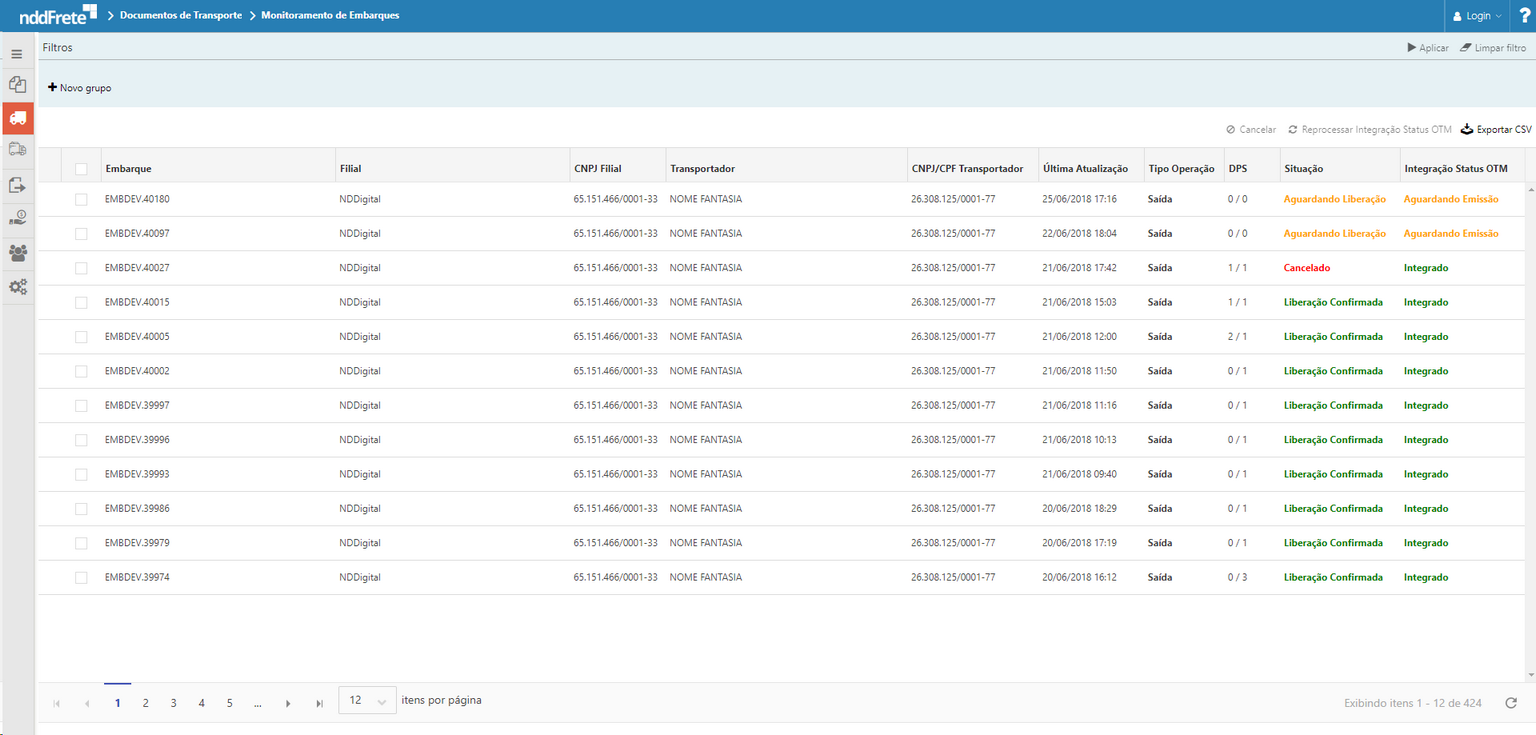The image size is (1536, 735).
Task: Open the Login dropdown menu
Action: pyautogui.click(x=1476, y=15)
